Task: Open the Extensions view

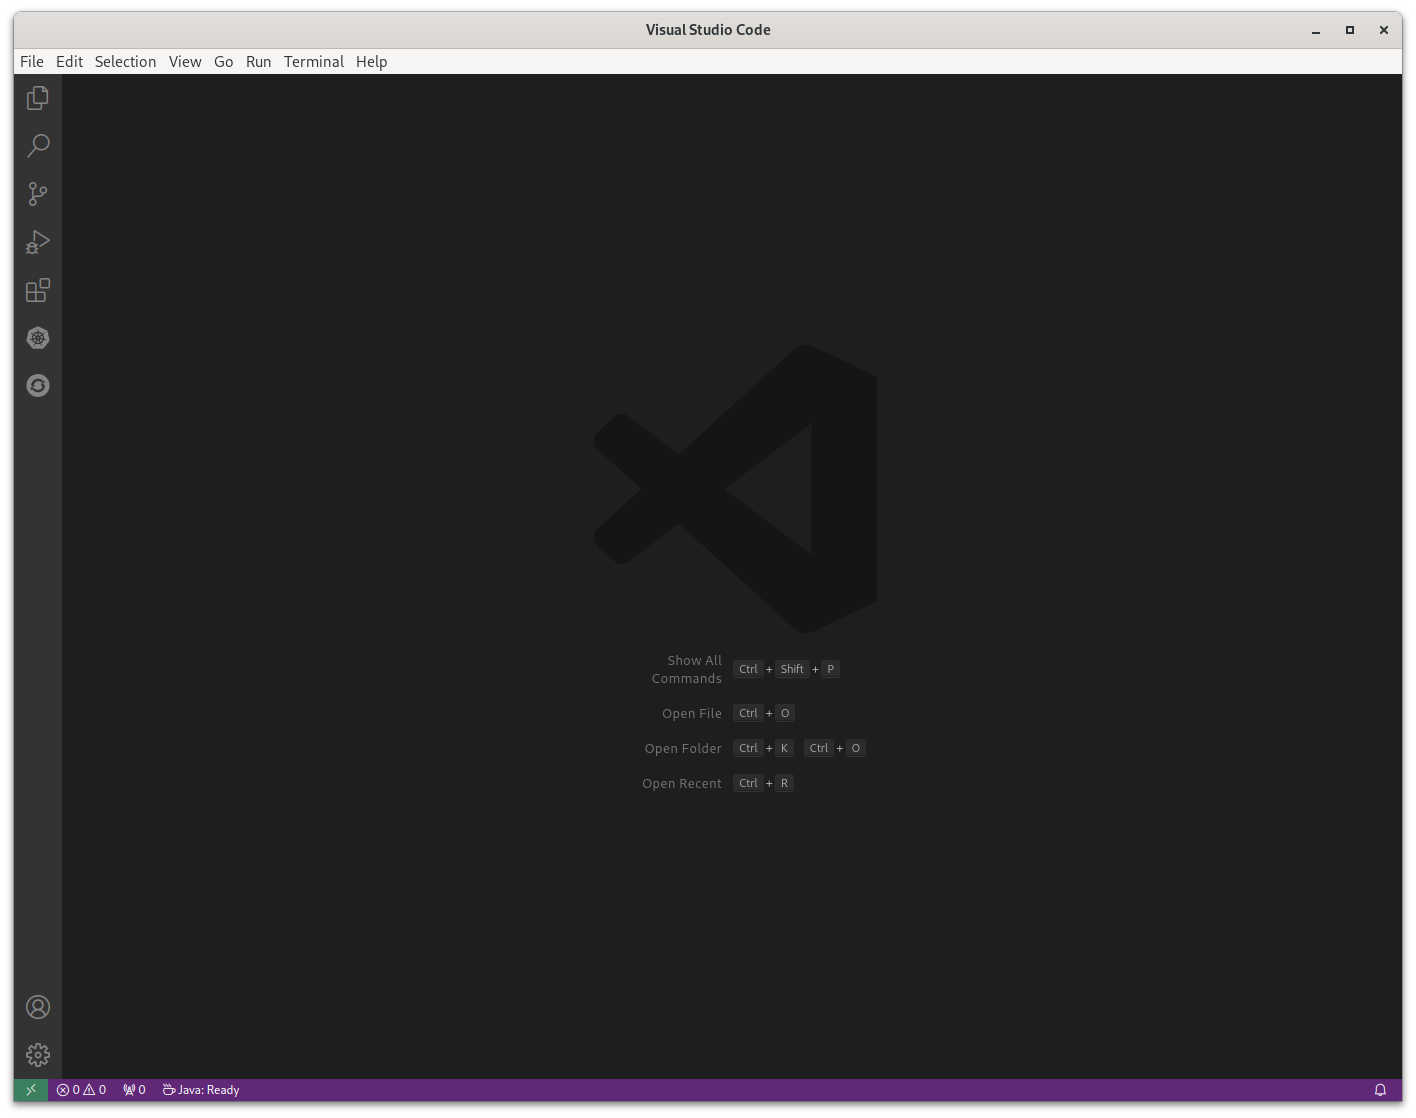Action: click(x=38, y=290)
